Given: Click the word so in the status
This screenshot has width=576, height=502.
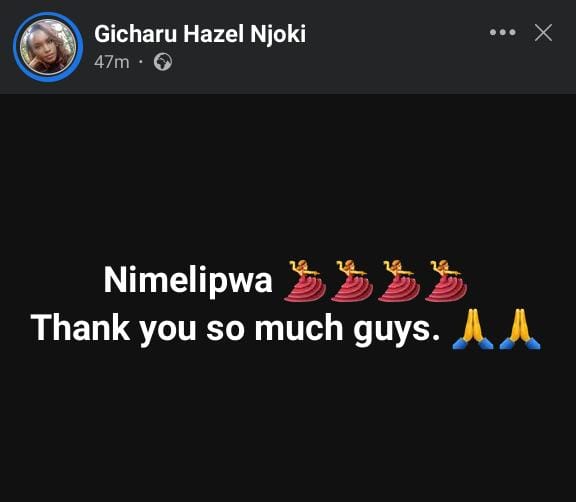Looking at the screenshot, I should 225,329.
